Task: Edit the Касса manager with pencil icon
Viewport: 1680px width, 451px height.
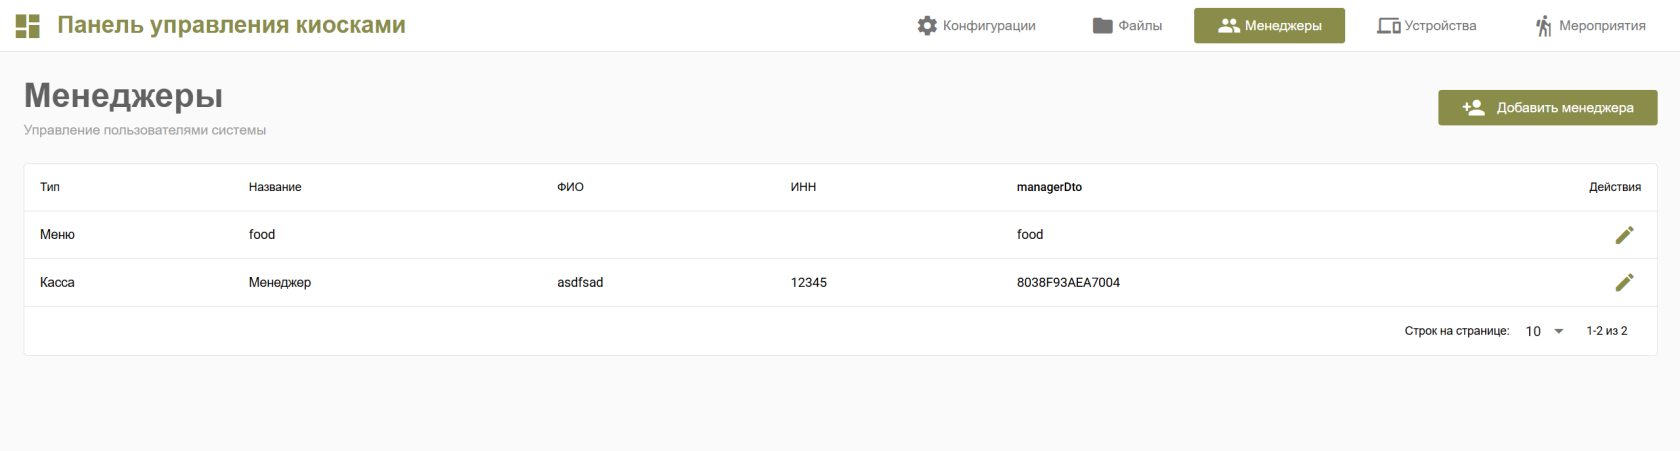Action: click(1624, 283)
